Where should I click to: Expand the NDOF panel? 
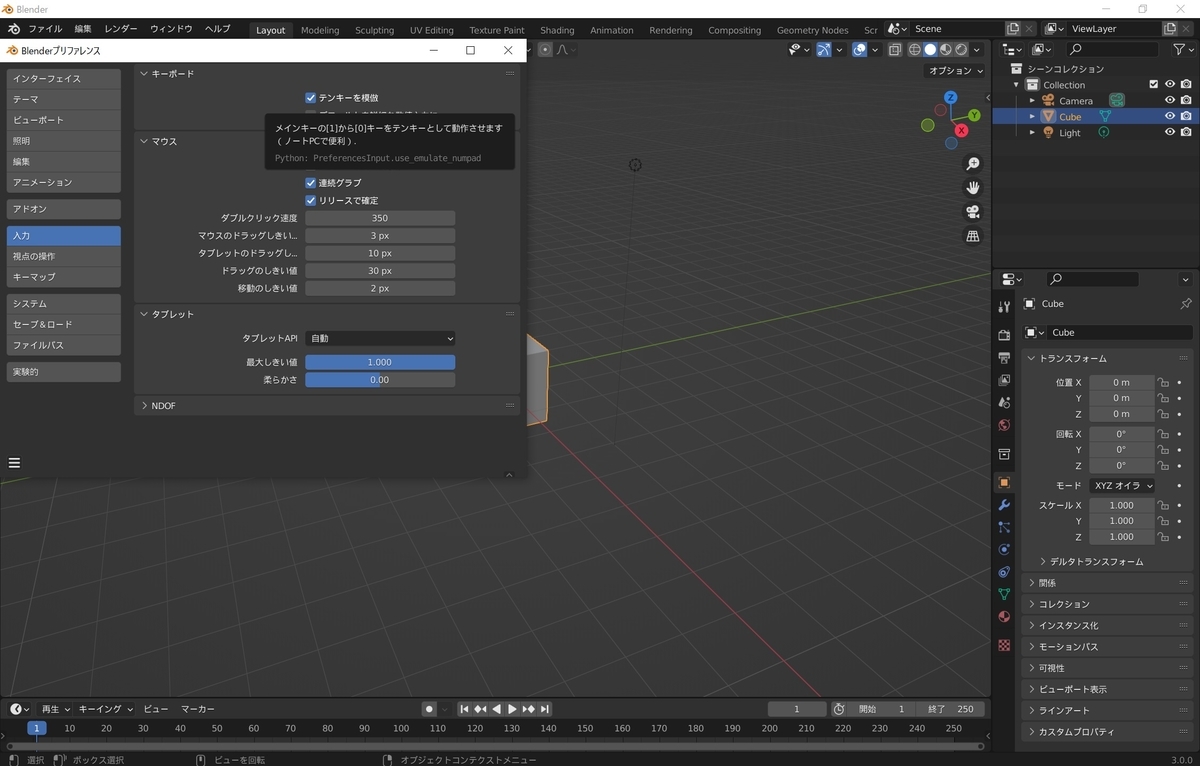144,405
